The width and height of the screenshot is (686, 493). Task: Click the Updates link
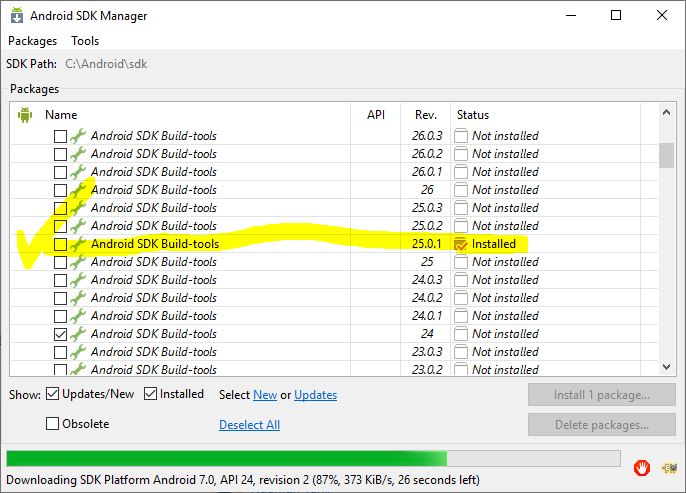315,395
